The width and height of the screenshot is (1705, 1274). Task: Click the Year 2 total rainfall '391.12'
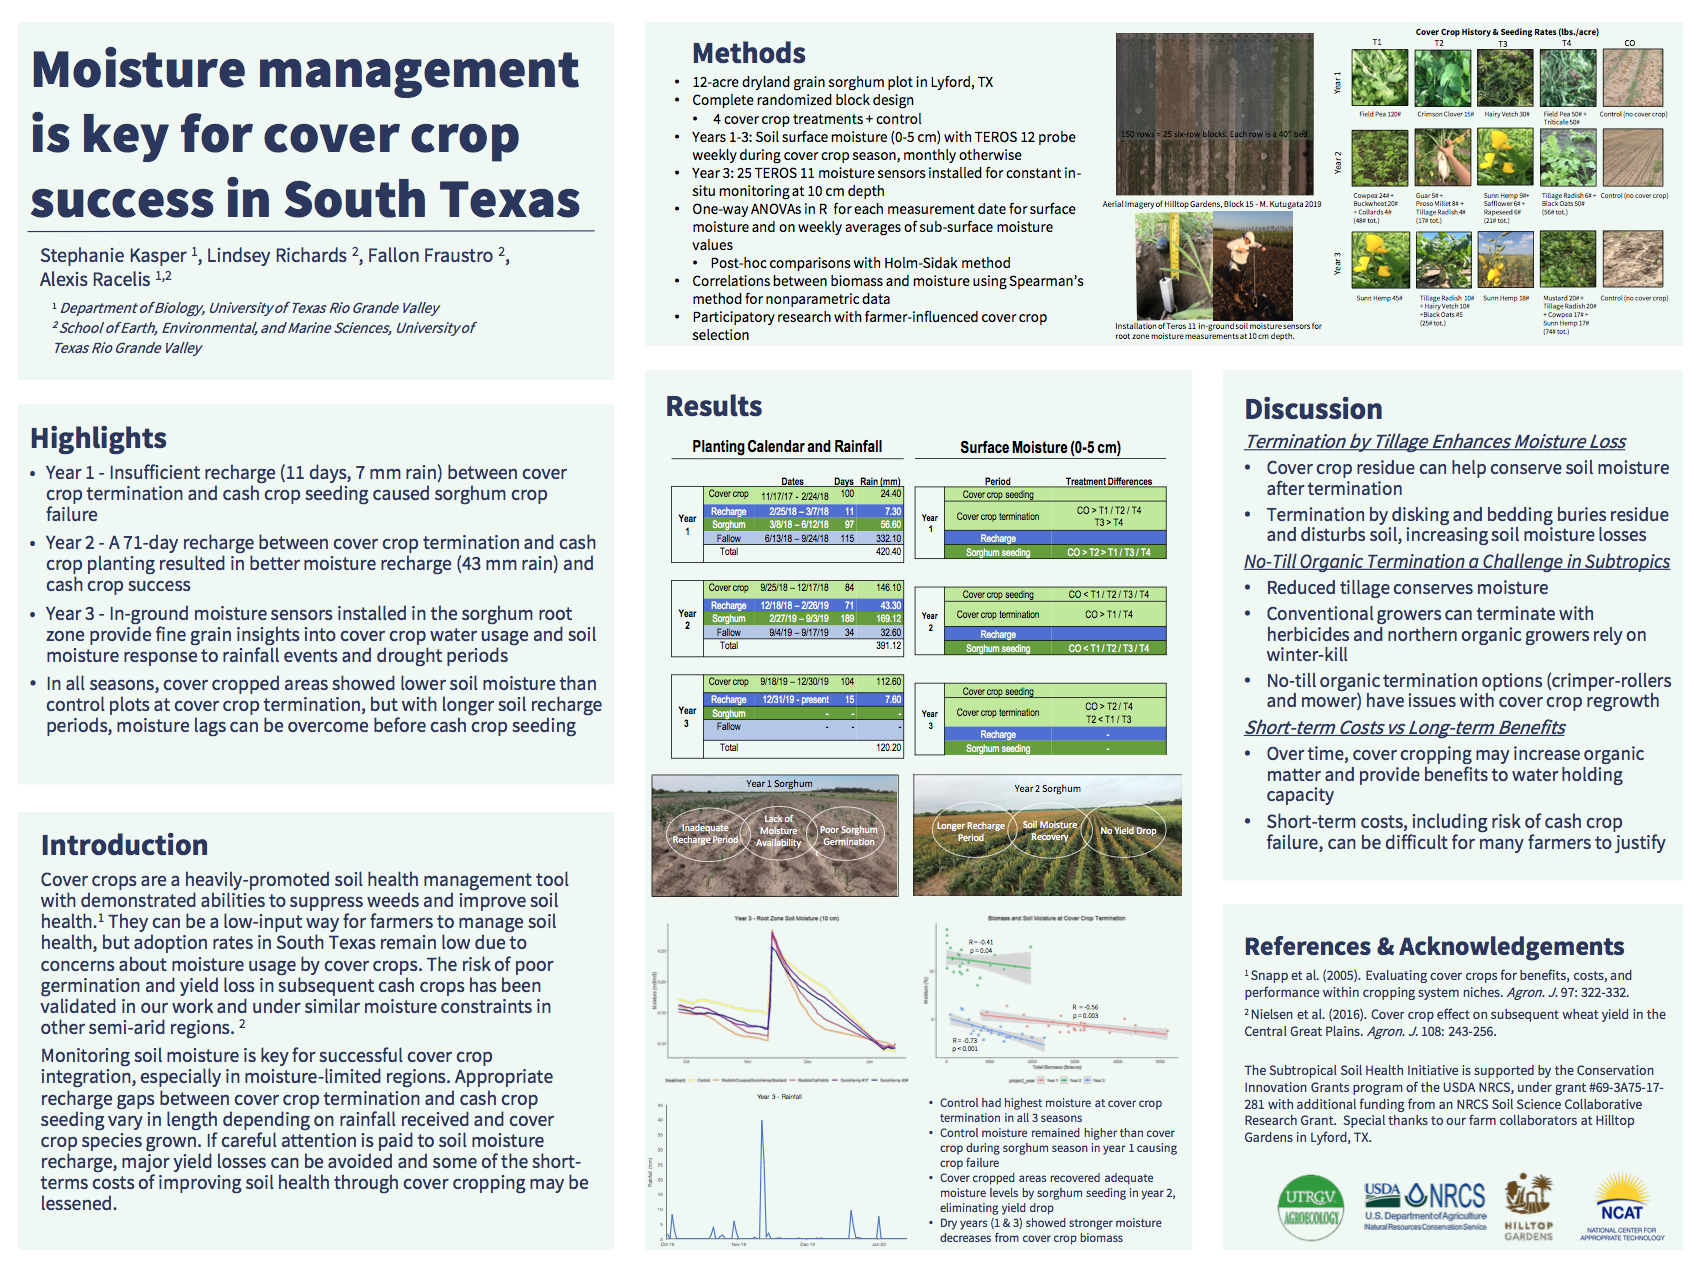tap(889, 646)
